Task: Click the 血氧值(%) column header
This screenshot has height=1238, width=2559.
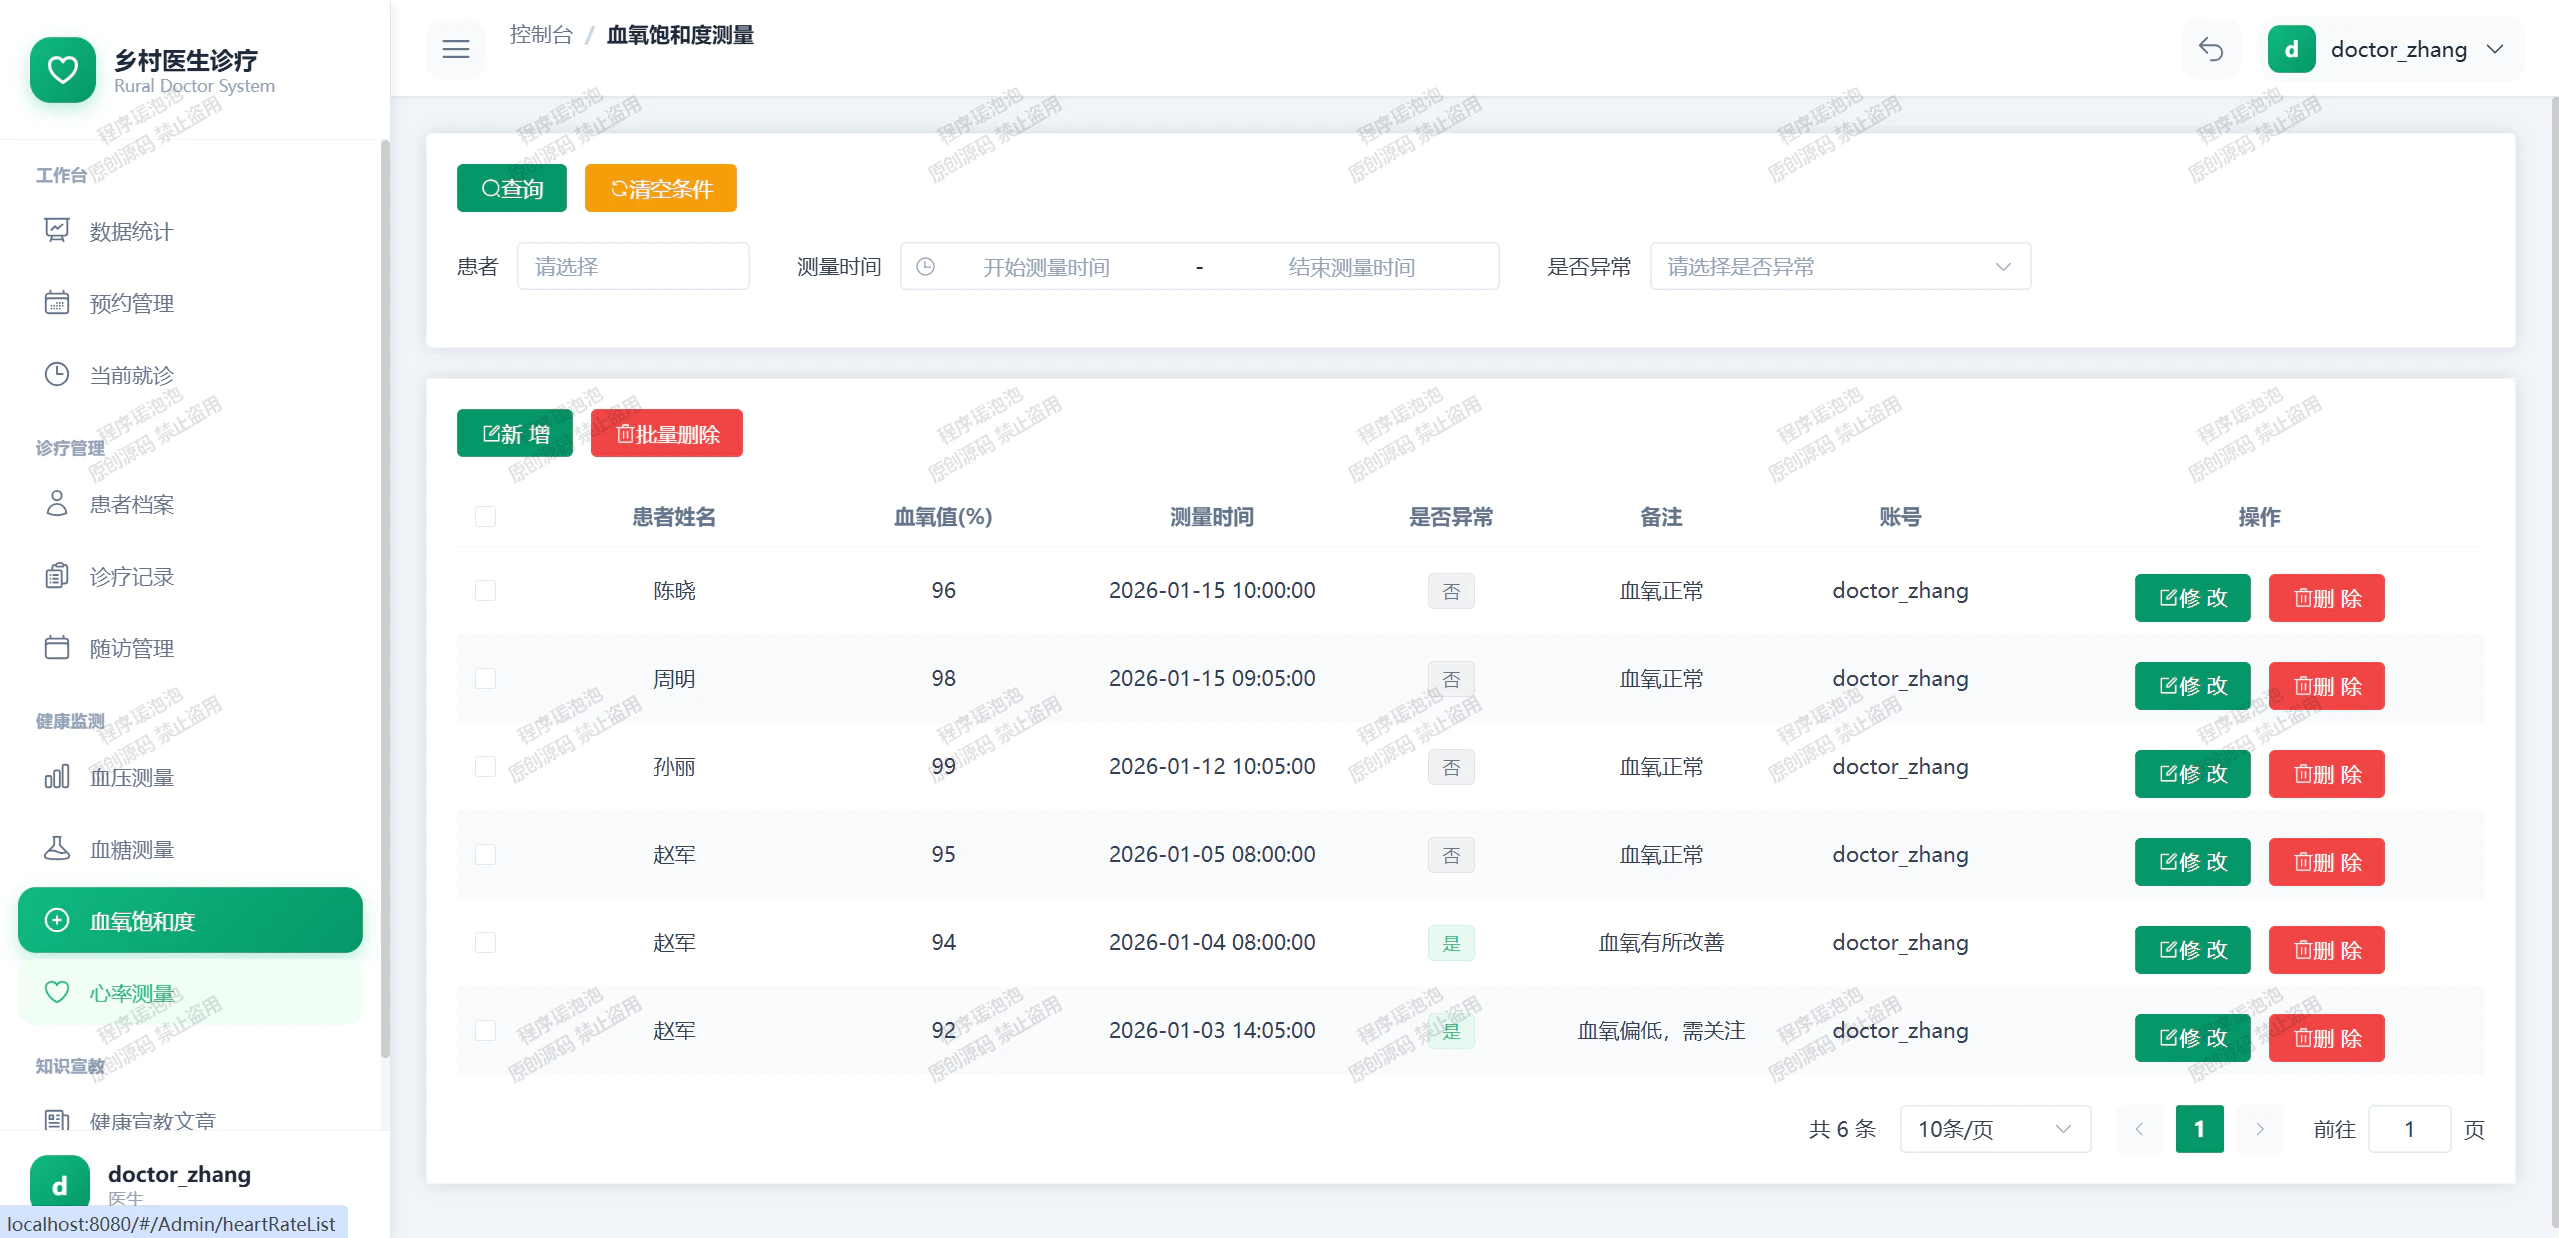Action: [x=943, y=517]
